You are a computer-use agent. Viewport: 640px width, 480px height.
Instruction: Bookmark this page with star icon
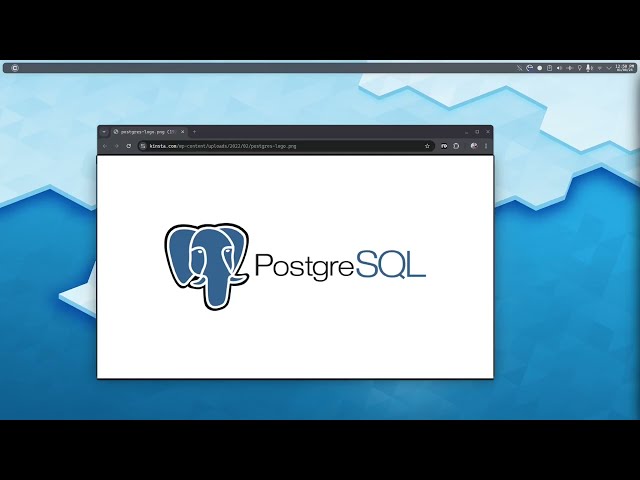tap(427, 146)
